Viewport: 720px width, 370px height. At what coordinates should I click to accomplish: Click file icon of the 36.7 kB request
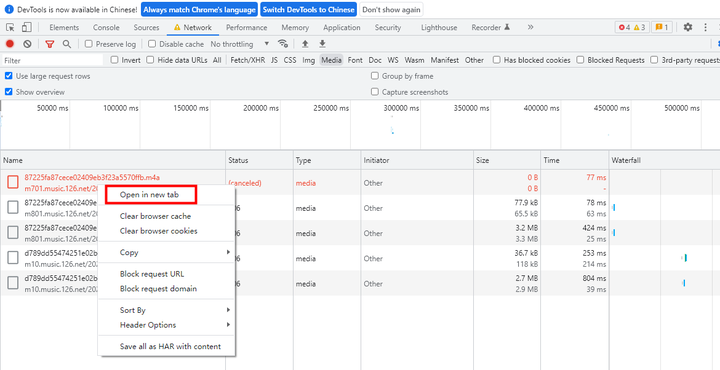tap(13, 258)
